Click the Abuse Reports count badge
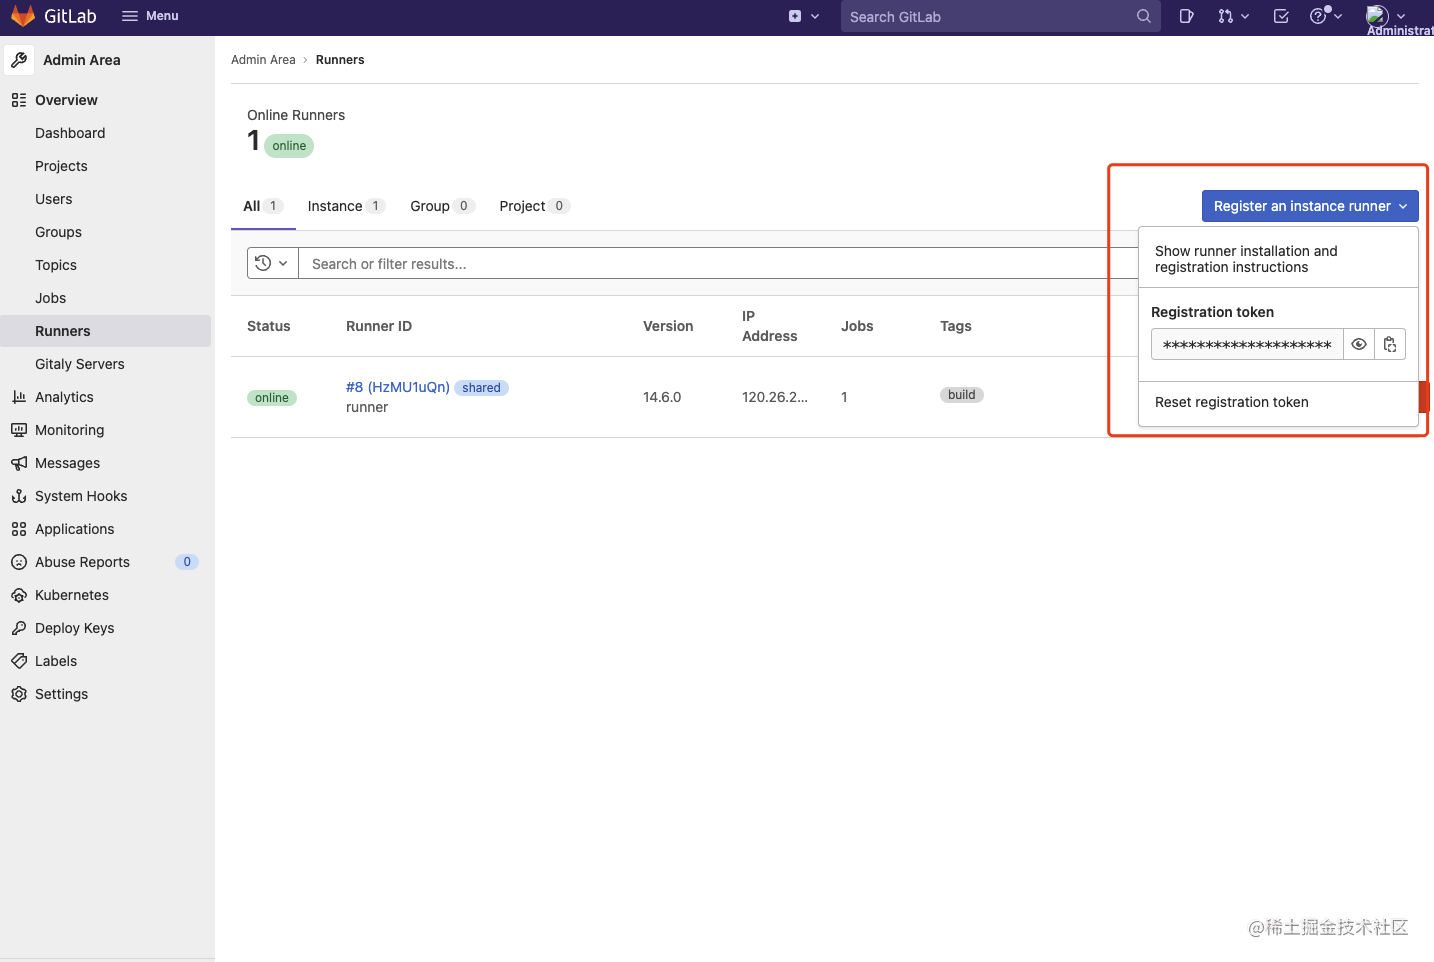The image size is (1434, 962). click(x=187, y=562)
